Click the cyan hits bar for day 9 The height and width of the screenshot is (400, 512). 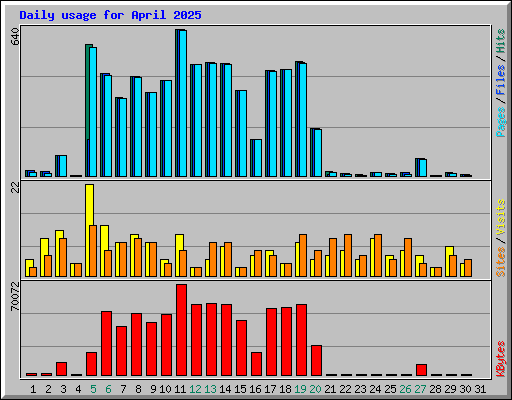[153, 135]
